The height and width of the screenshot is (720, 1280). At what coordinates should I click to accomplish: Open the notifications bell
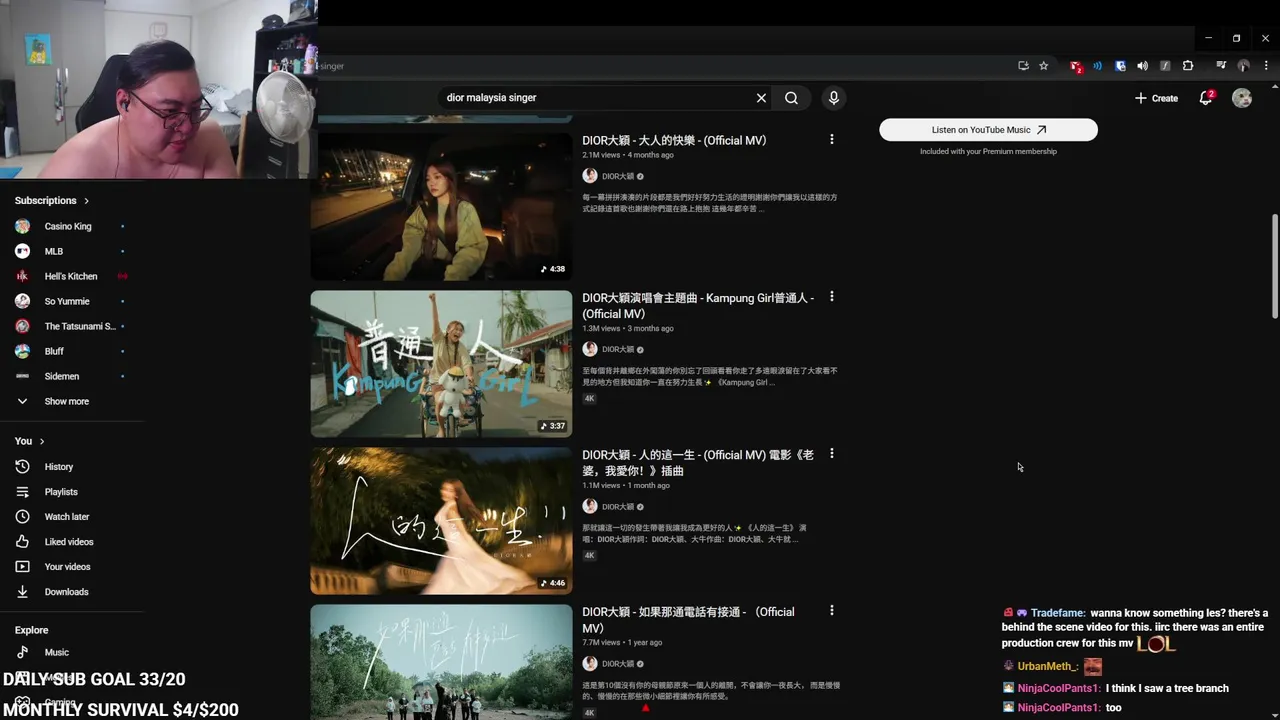(1206, 98)
